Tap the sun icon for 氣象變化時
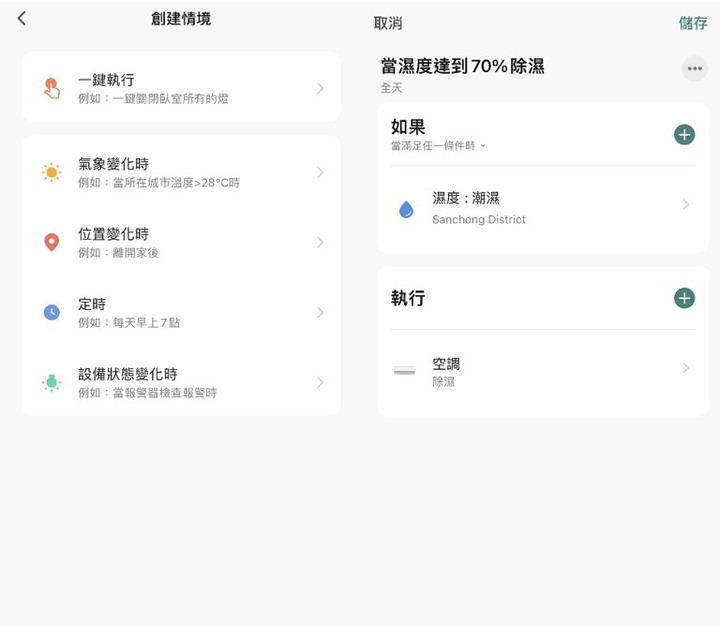 point(52,172)
